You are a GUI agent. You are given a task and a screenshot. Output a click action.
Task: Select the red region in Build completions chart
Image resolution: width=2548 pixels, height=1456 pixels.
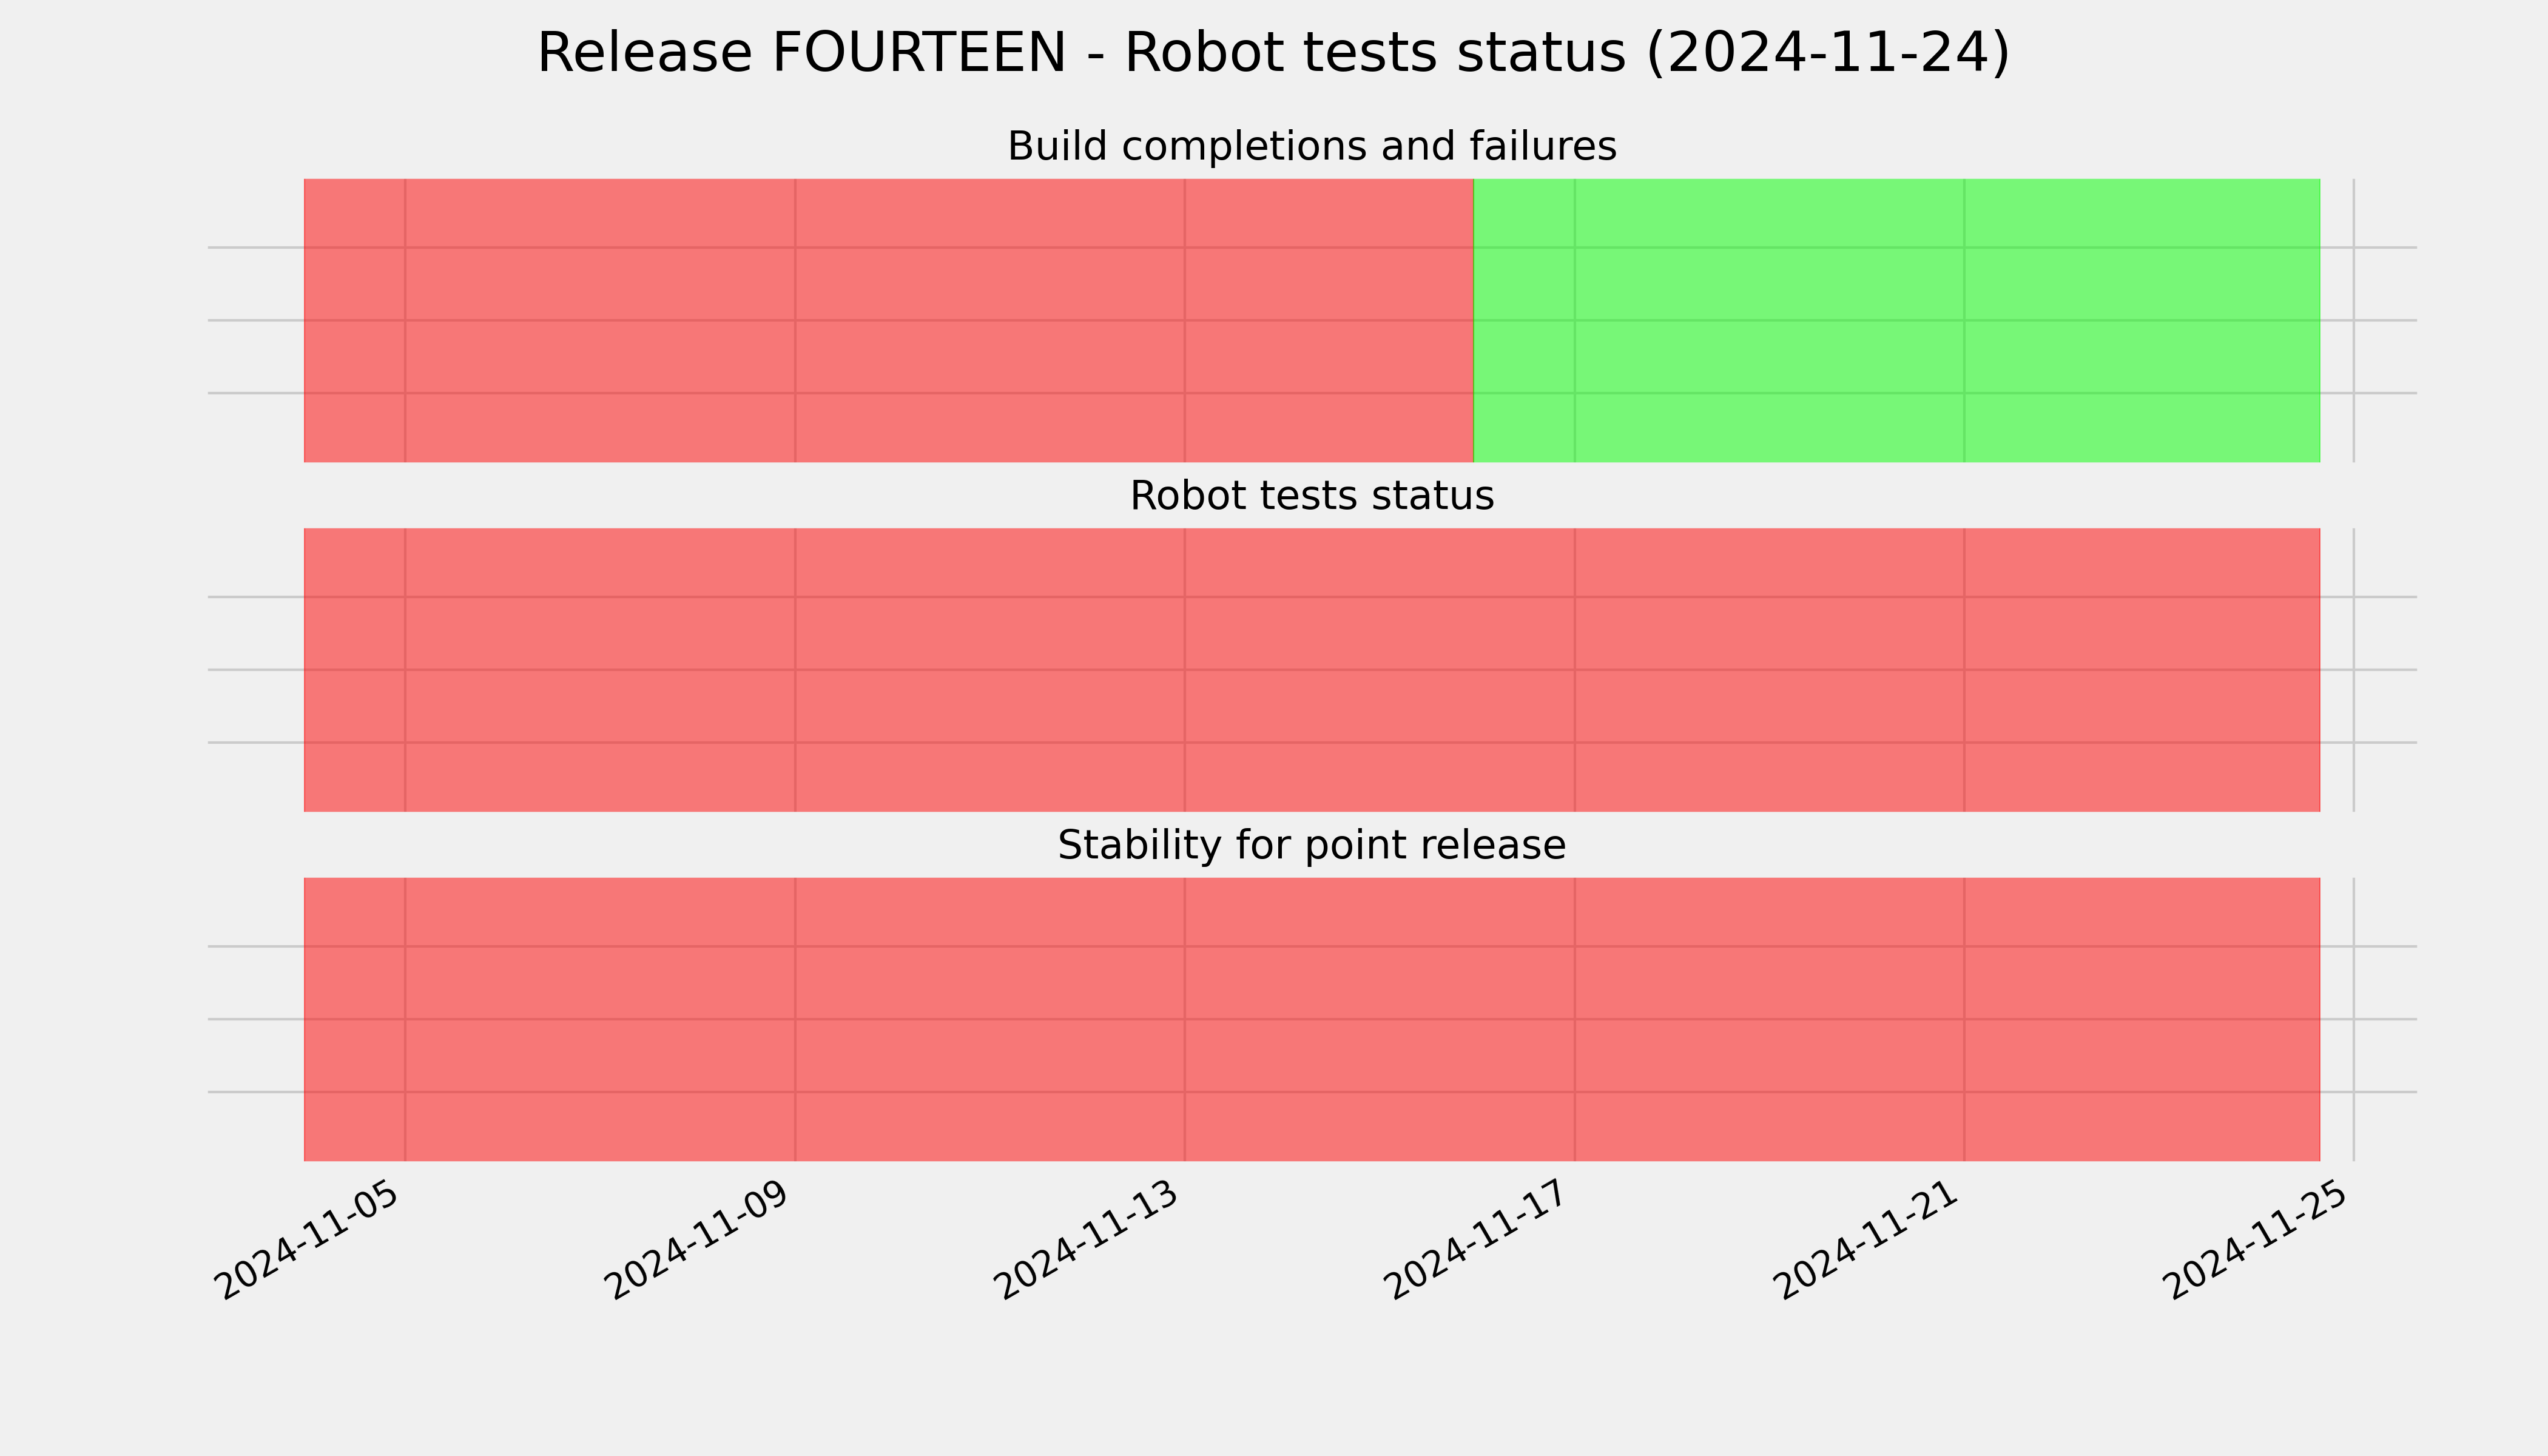pyautogui.click(x=889, y=320)
